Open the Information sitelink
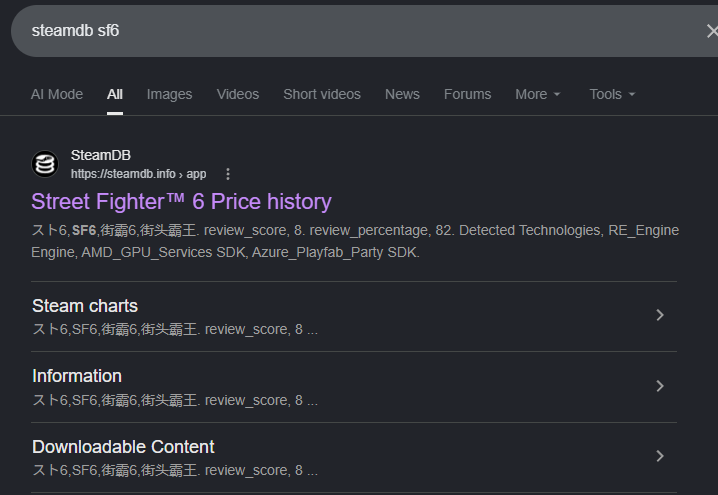This screenshot has height=495, width=718. coord(77,376)
